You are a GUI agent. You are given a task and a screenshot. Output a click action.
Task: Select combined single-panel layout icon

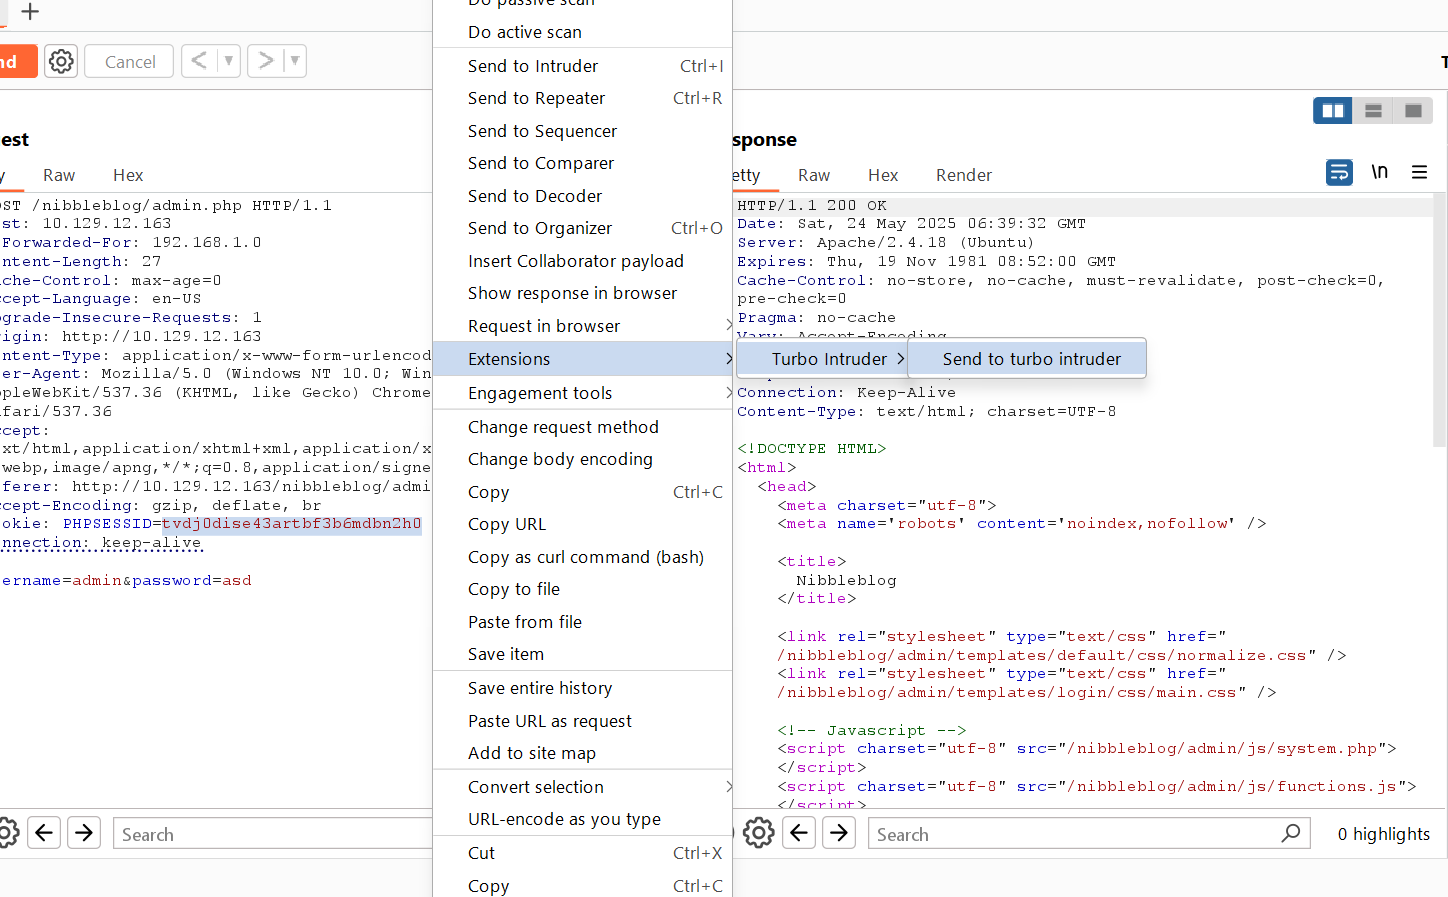pyautogui.click(x=1413, y=111)
